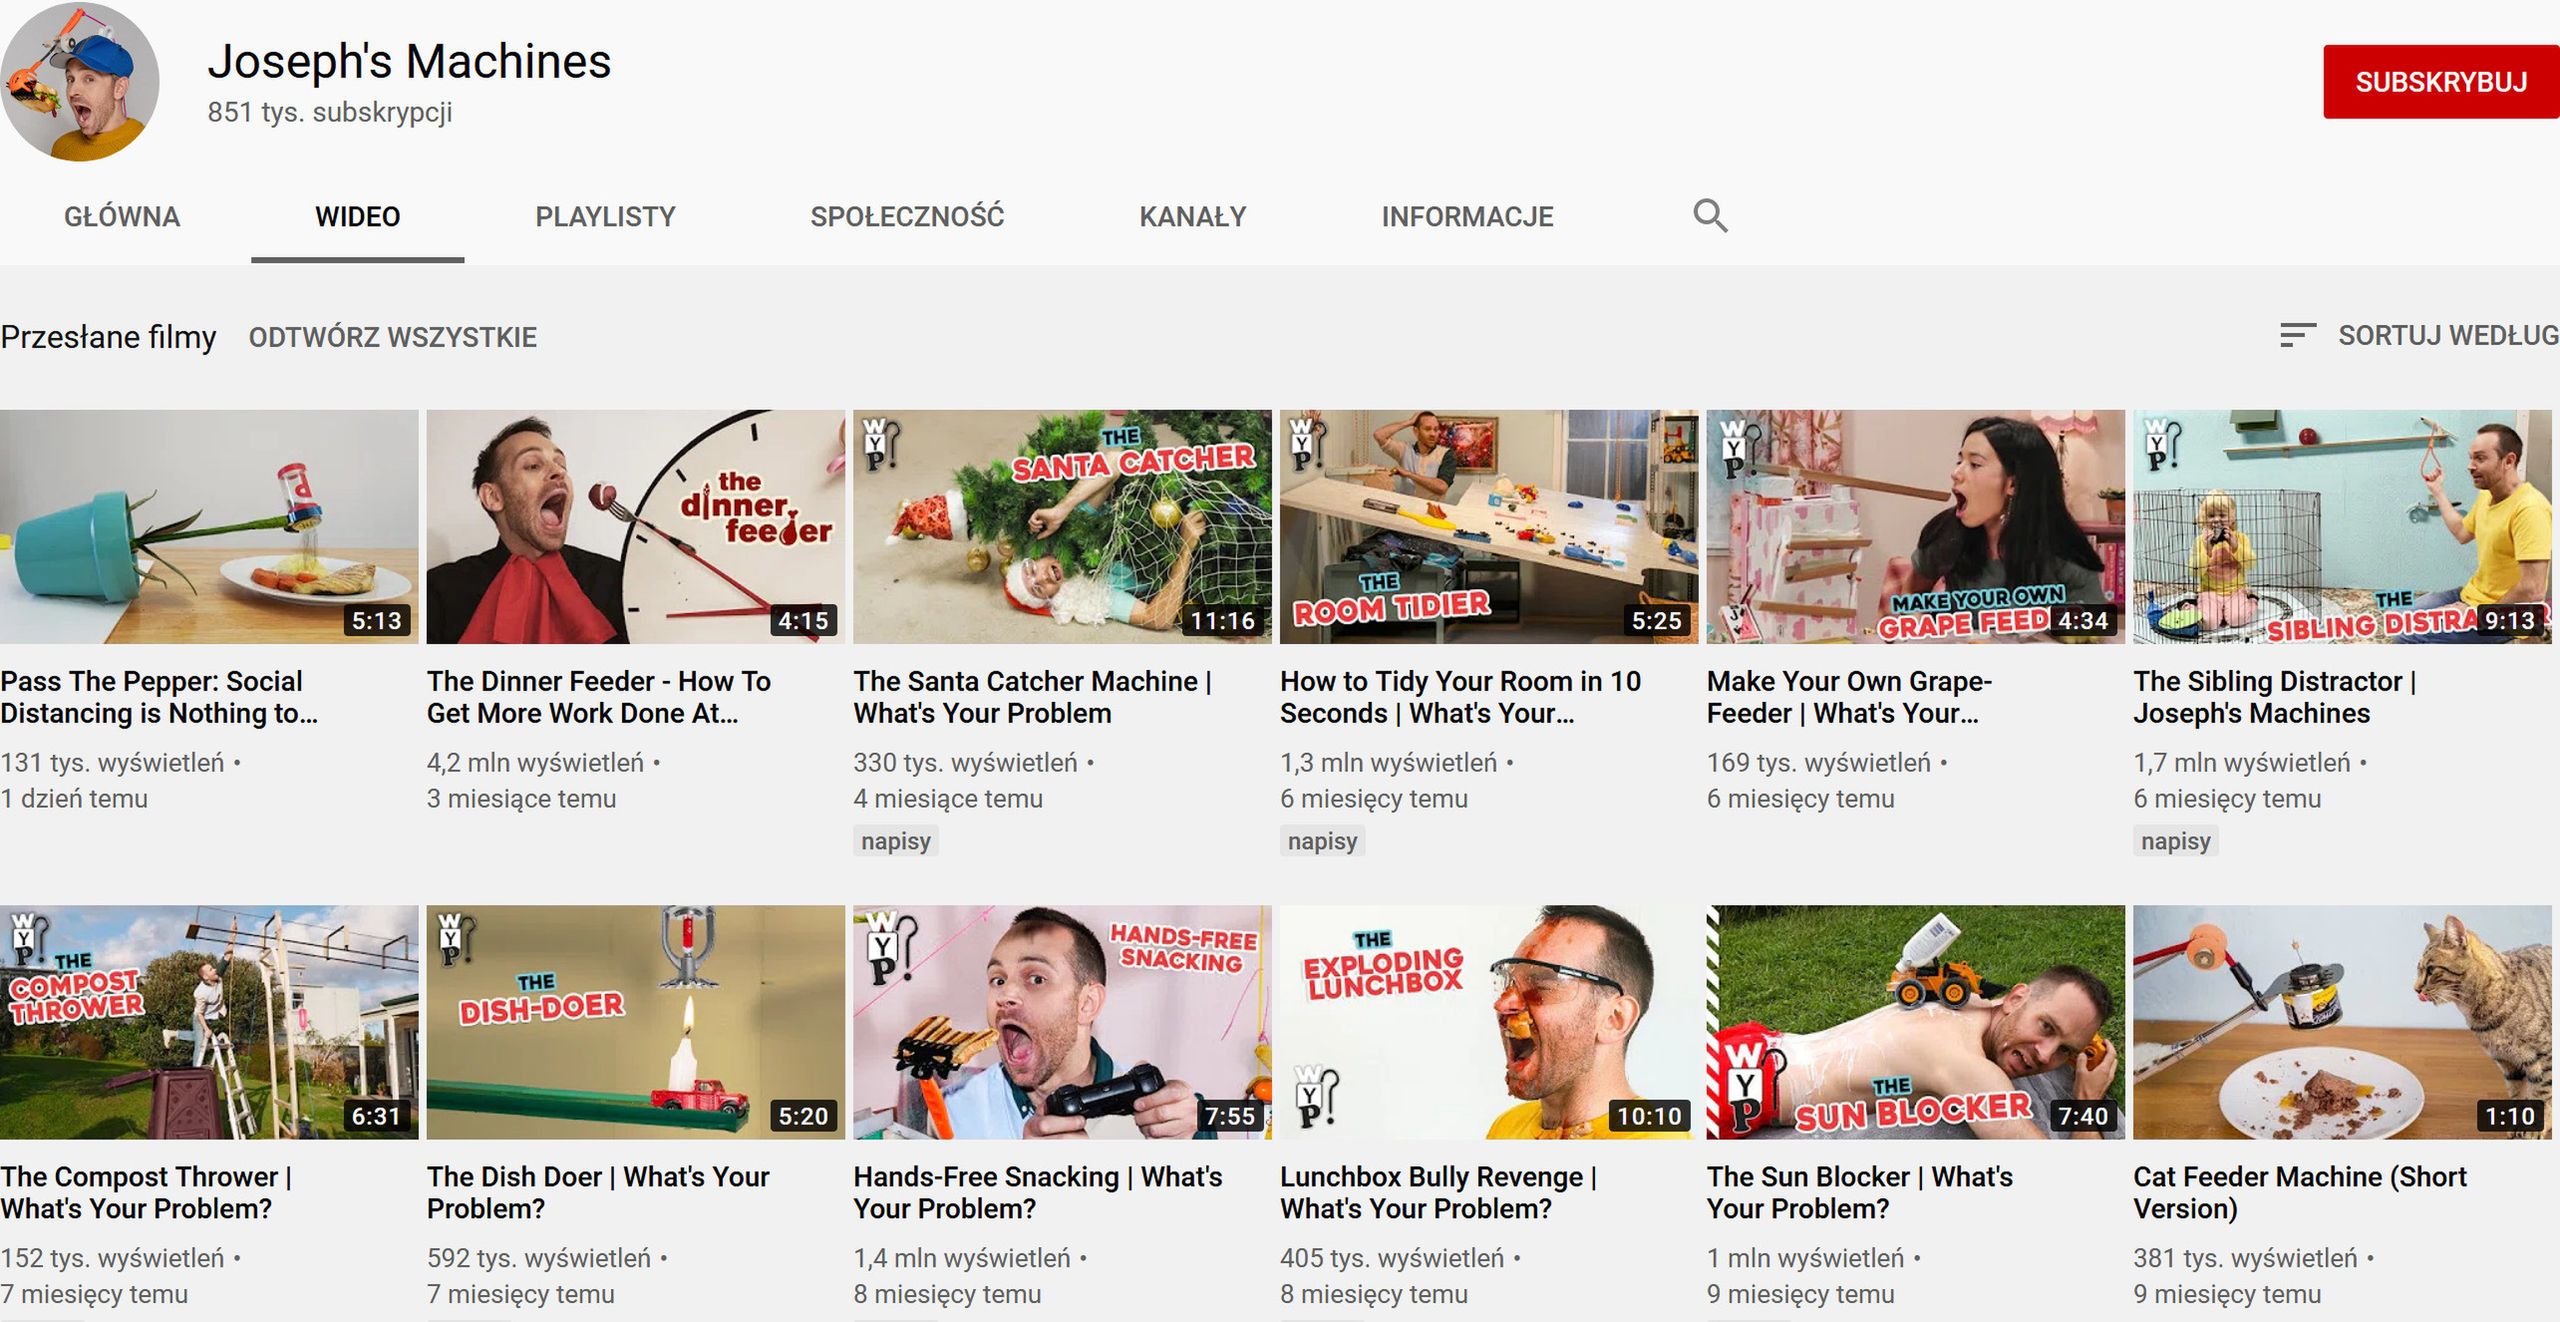2560x1322 pixels.
Task: Open the Sun Blocker video thumbnail
Action: [x=1916, y=1022]
